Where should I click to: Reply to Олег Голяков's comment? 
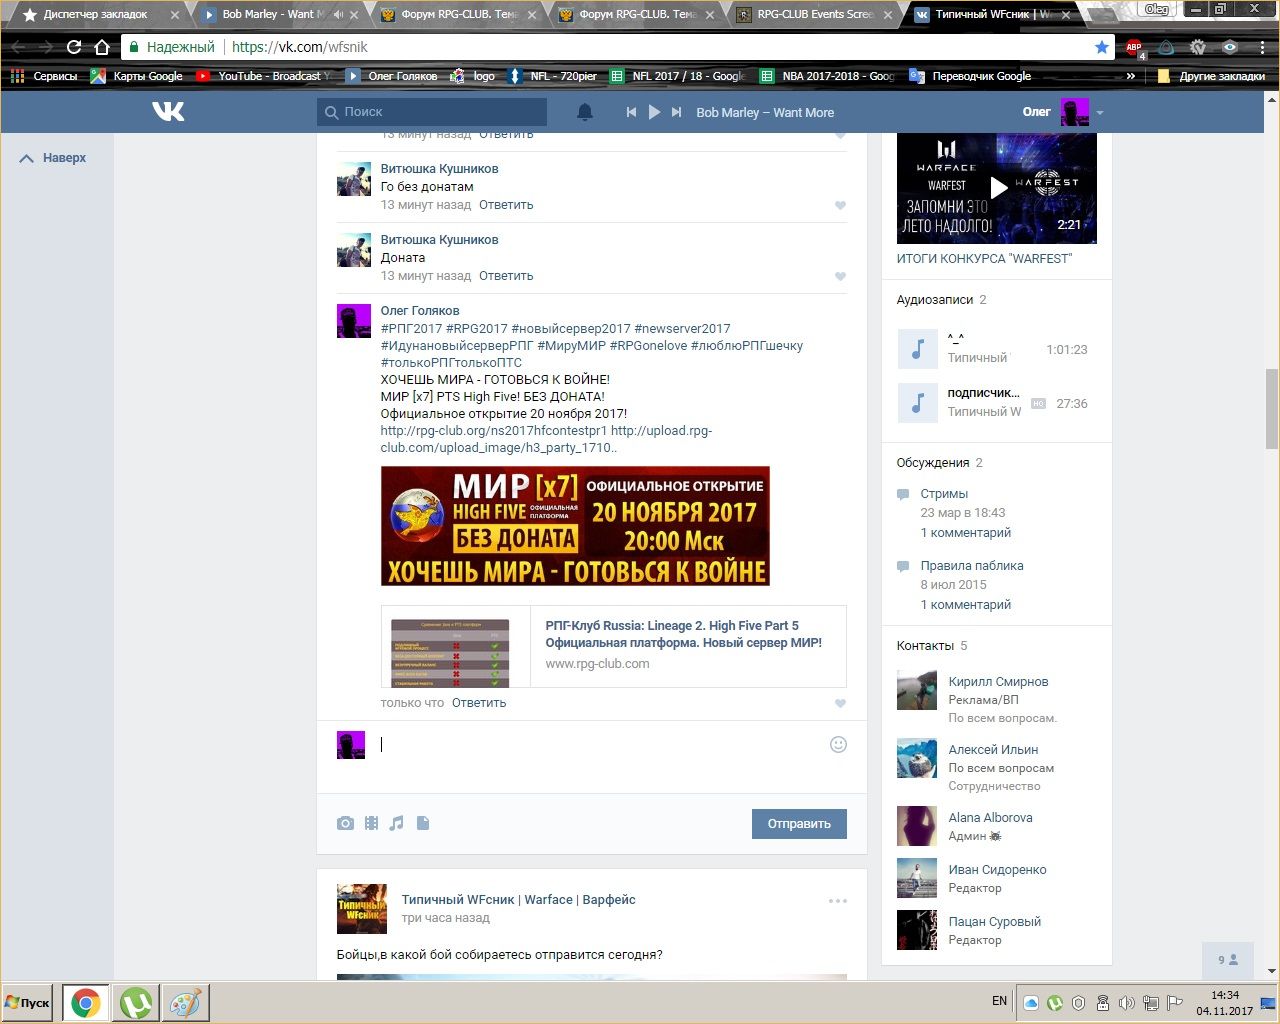pyautogui.click(x=479, y=703)
